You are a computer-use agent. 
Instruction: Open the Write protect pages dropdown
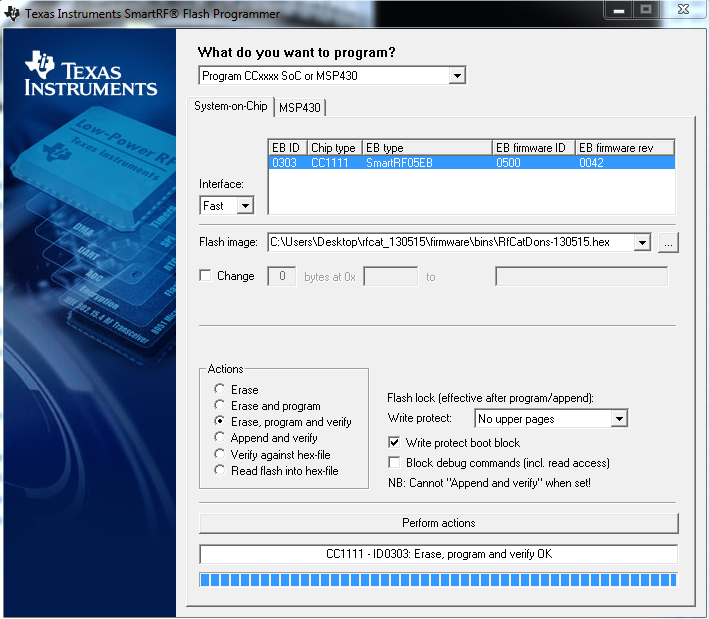619,419
